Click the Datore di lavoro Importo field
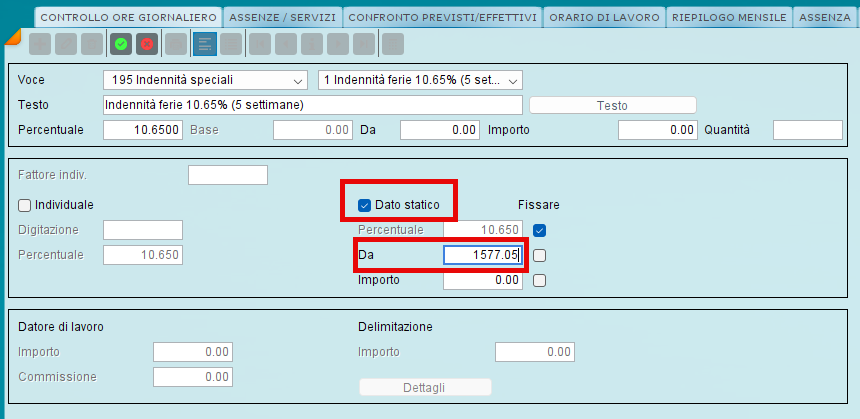Viewport: 860px width, 419px height. pos(193,352)
